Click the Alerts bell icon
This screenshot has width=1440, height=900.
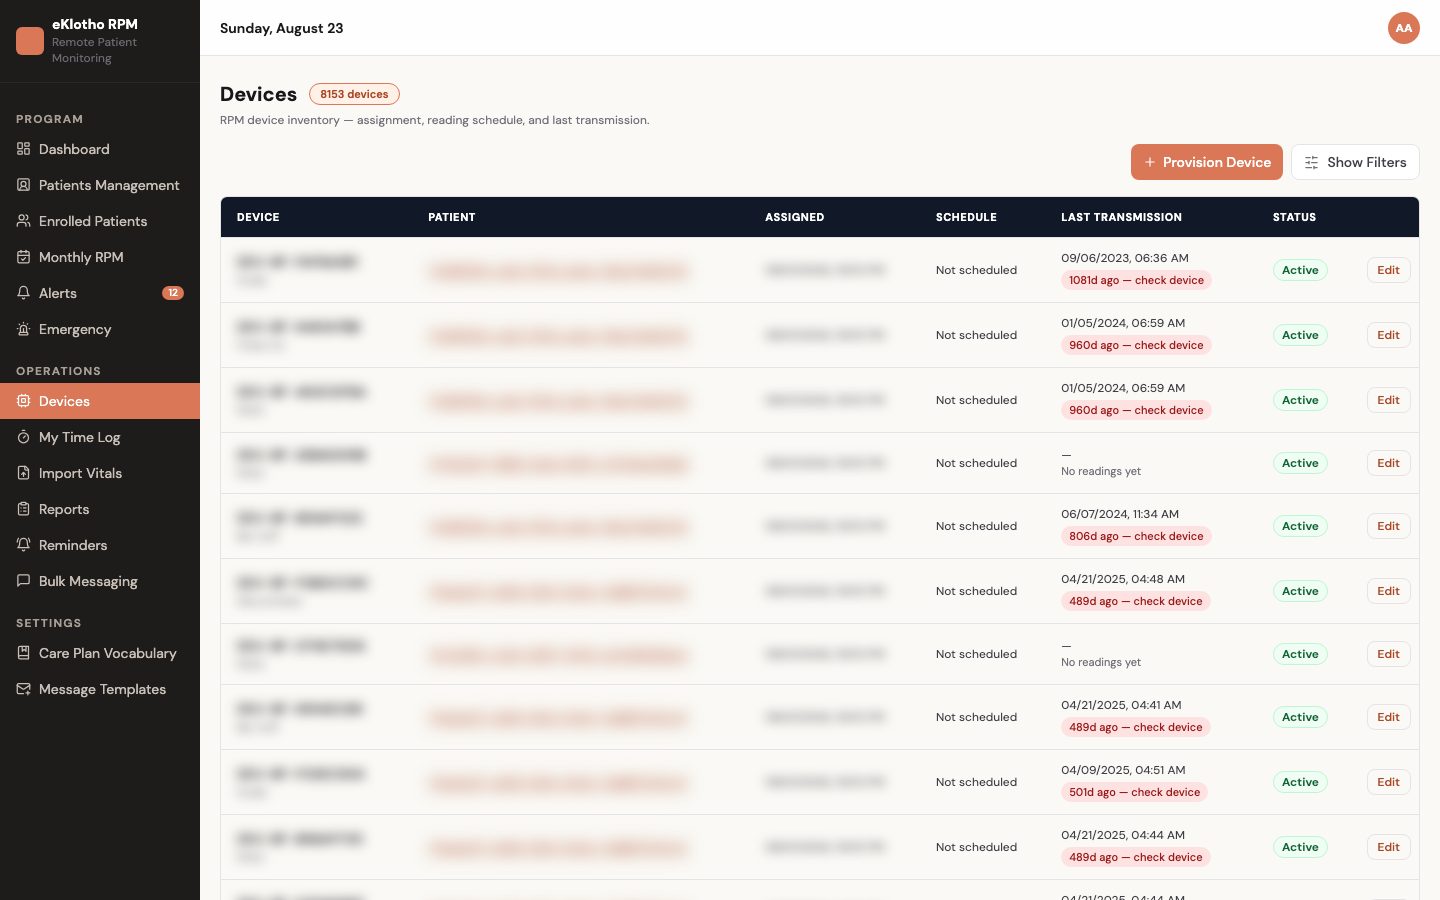(23, 293)
